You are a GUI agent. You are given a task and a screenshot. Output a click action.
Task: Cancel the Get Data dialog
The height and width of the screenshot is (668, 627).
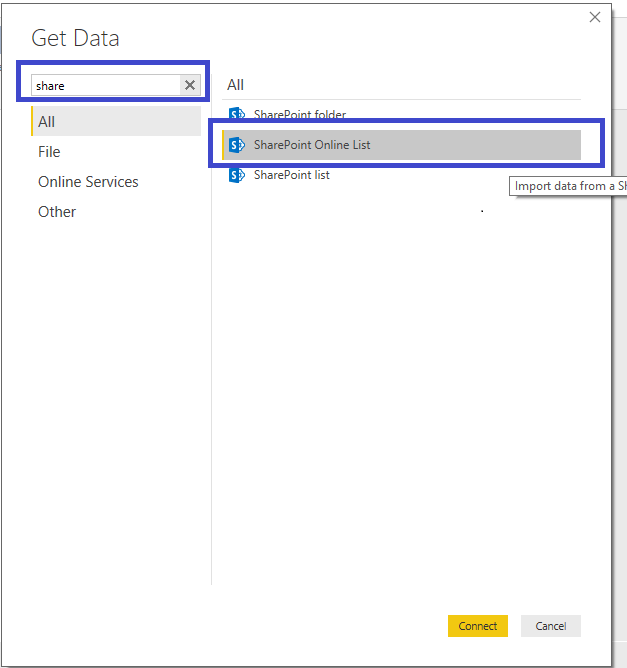pyautogui.click(x=550, y=626)
